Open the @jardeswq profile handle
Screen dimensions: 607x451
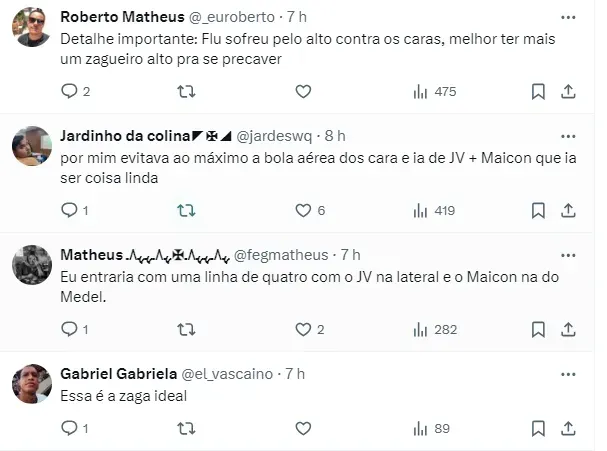(x=279, y=135)
